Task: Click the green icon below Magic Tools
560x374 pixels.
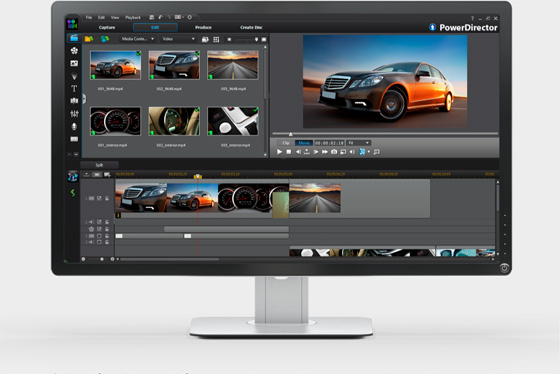Action: pyautogui.click(x=72, y=193)
